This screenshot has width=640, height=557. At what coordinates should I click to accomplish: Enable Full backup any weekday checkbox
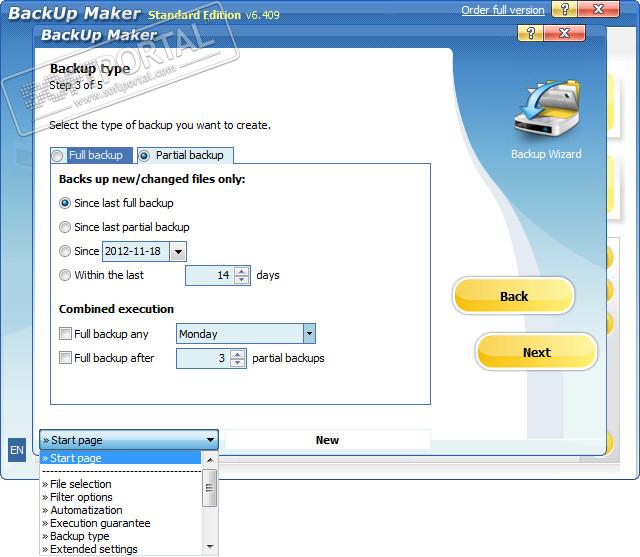(65, 333)
